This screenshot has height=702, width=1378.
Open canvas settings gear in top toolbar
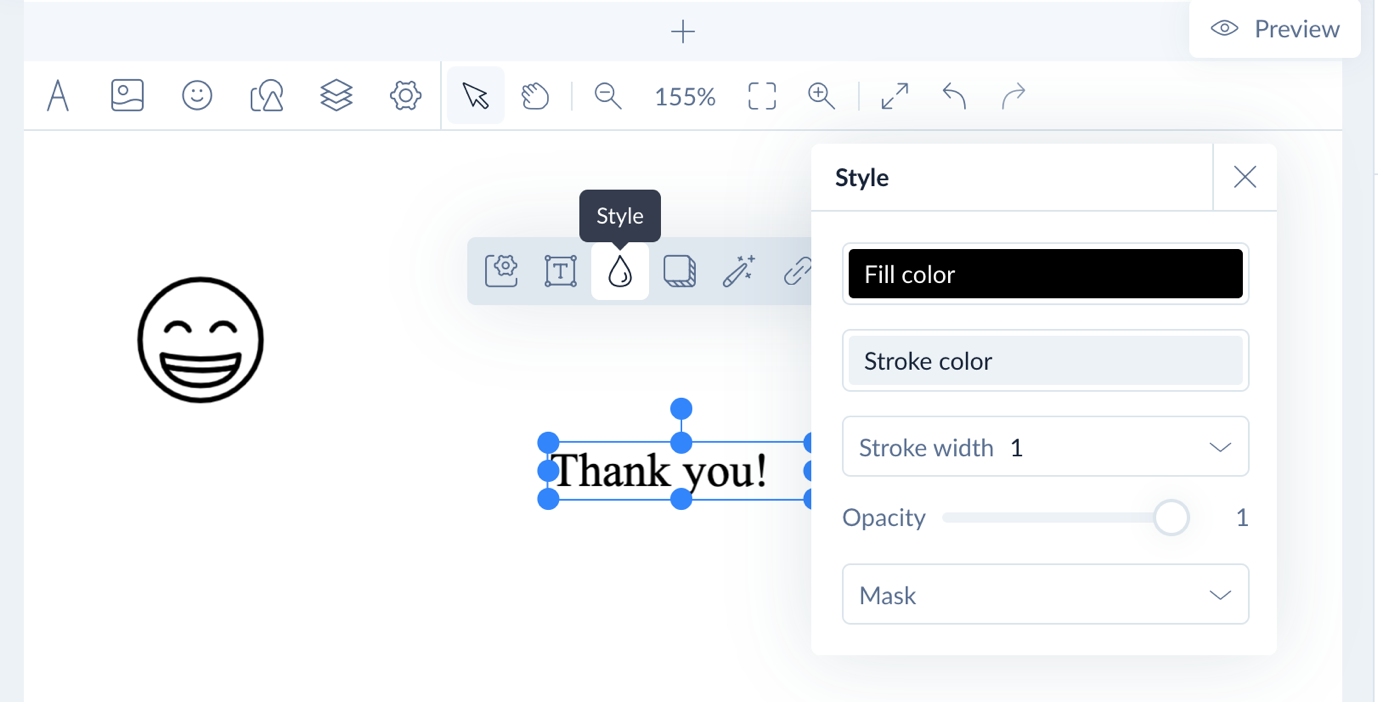coord(405,96)
